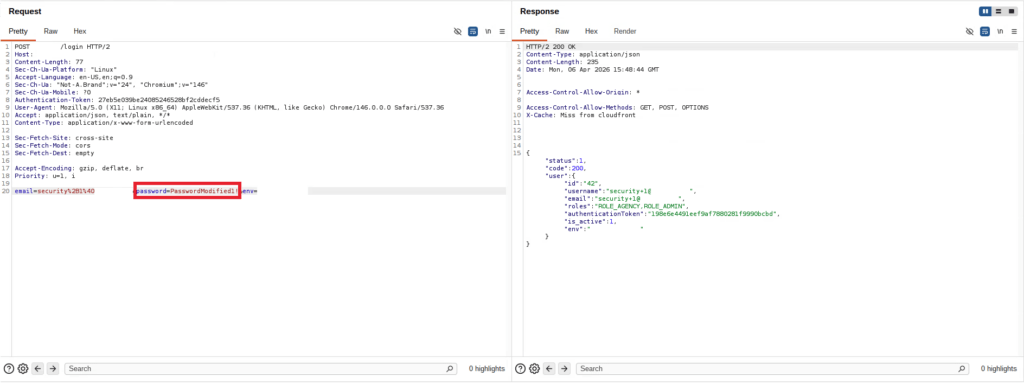The height and width of the screenshot is (383, 1024).
Task: Click the Request search field
Action: [x=261, y=369]
